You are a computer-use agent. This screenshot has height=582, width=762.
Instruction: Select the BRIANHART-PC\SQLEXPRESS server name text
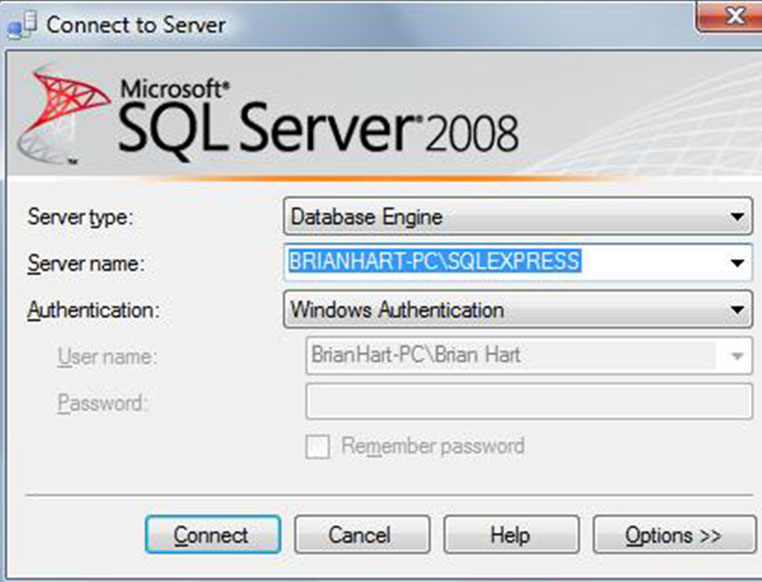(x=434, y=261)
